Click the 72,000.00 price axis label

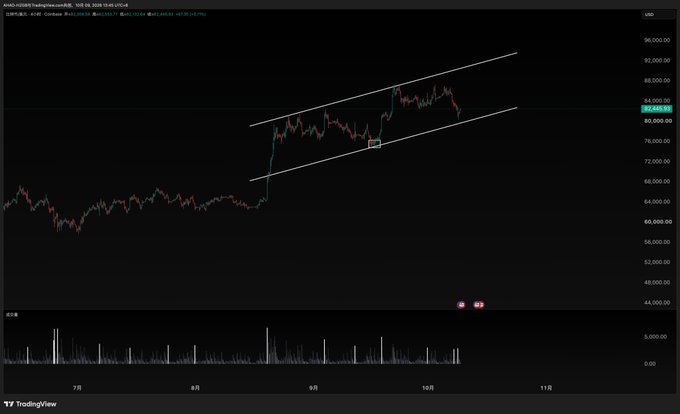[657, 161]
